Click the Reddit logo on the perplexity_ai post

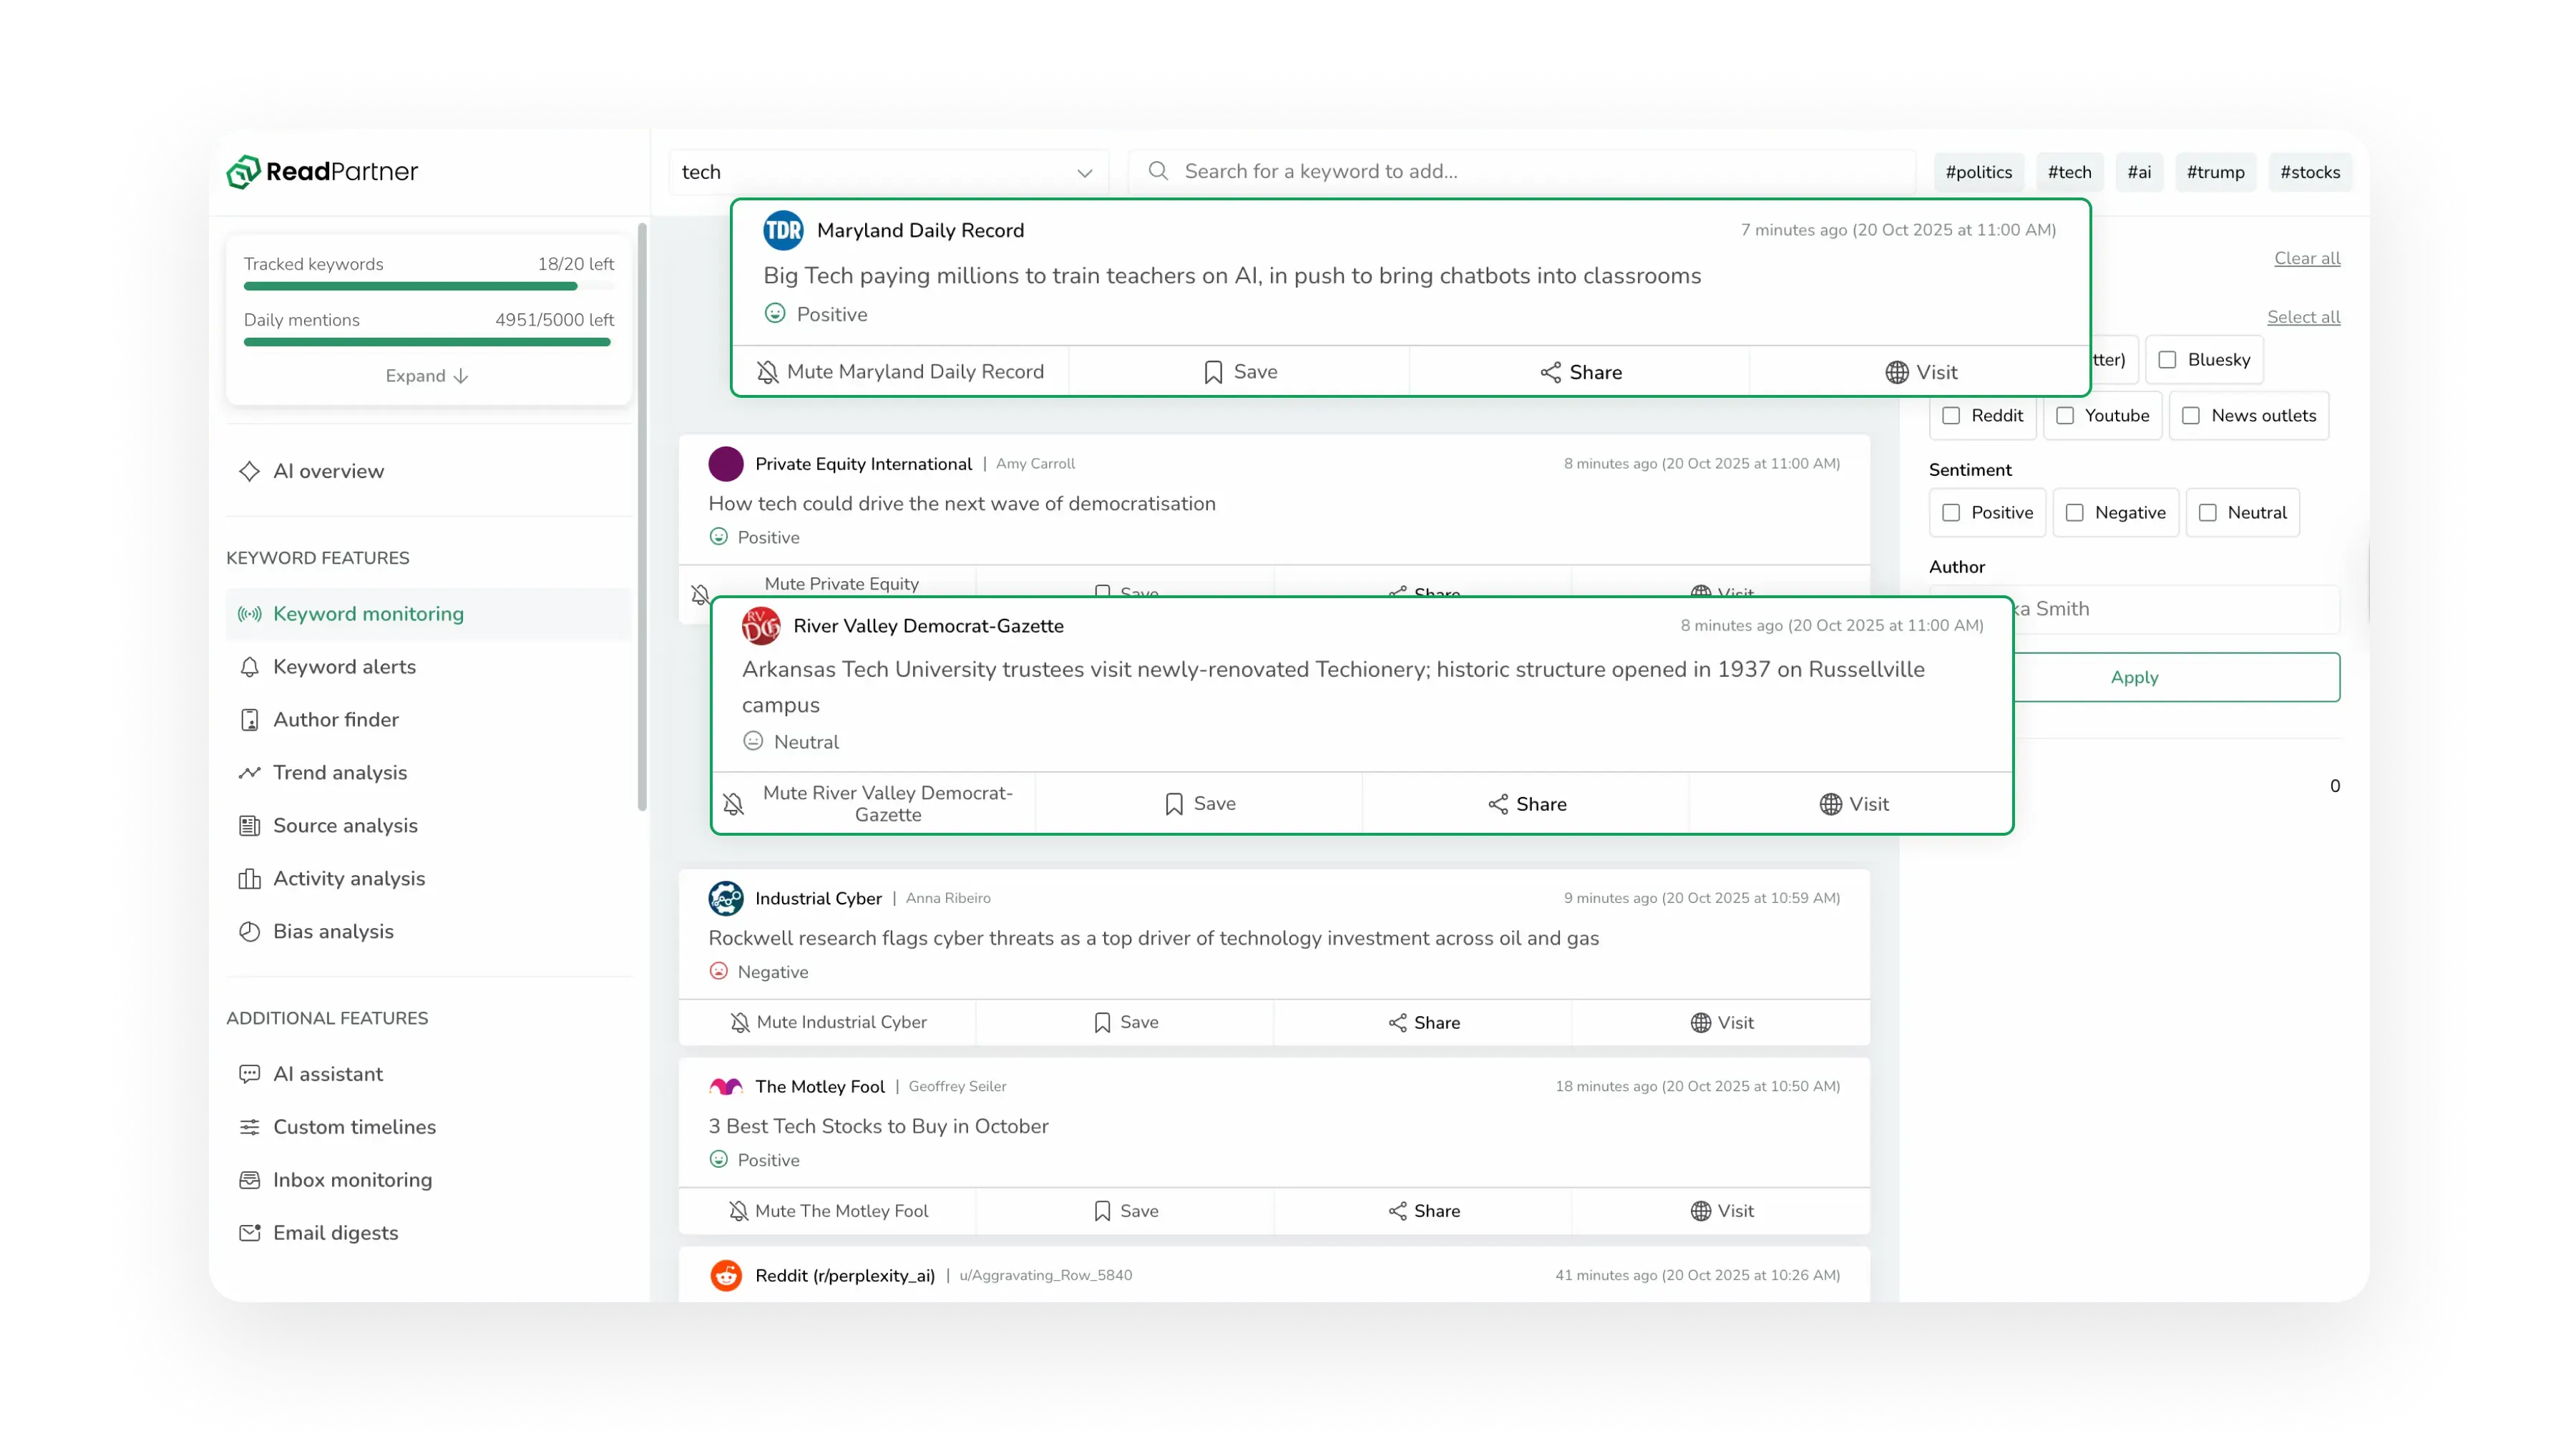pyautogui.click(x=726, y=1275)
